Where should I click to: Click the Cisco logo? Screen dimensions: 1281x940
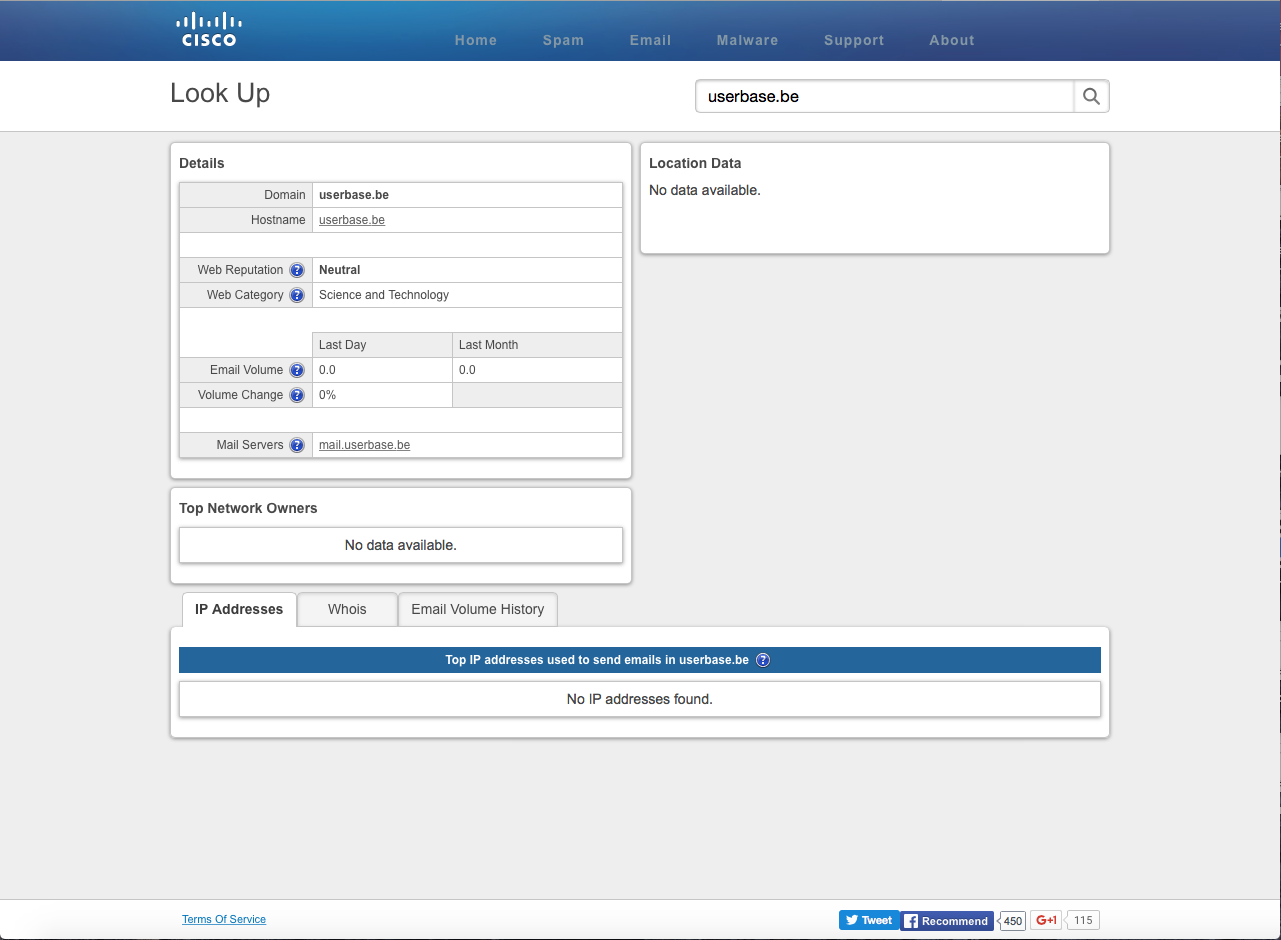[209, 30]
